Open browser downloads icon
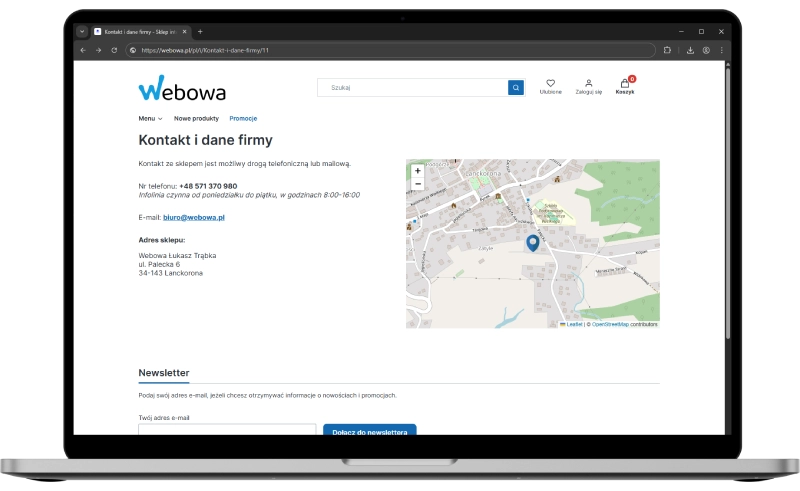 point(690,50)
